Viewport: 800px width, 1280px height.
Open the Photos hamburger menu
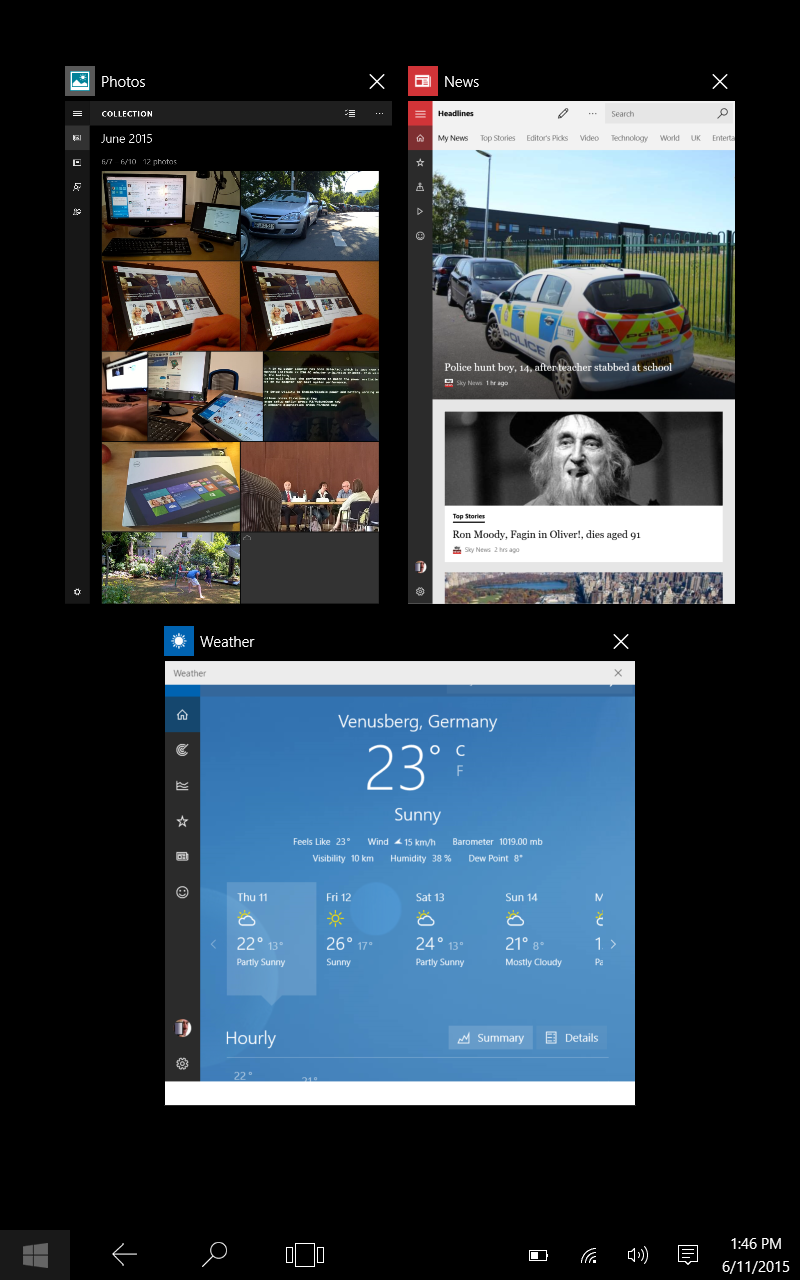pos(77,114)
